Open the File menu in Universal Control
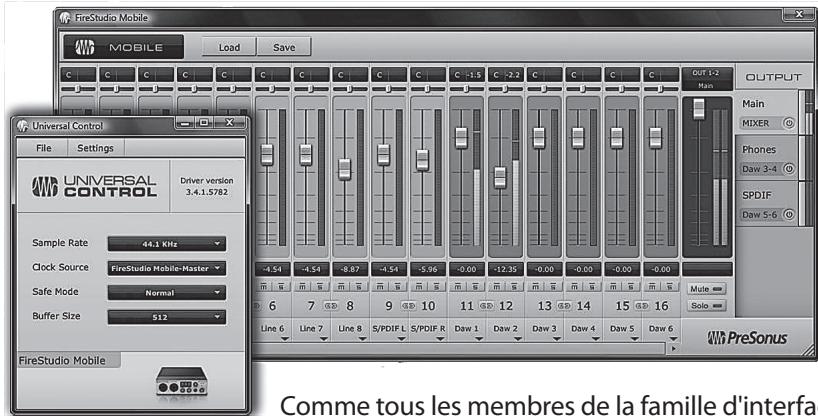This screenshot has width=818, height=417. [43, 148]
